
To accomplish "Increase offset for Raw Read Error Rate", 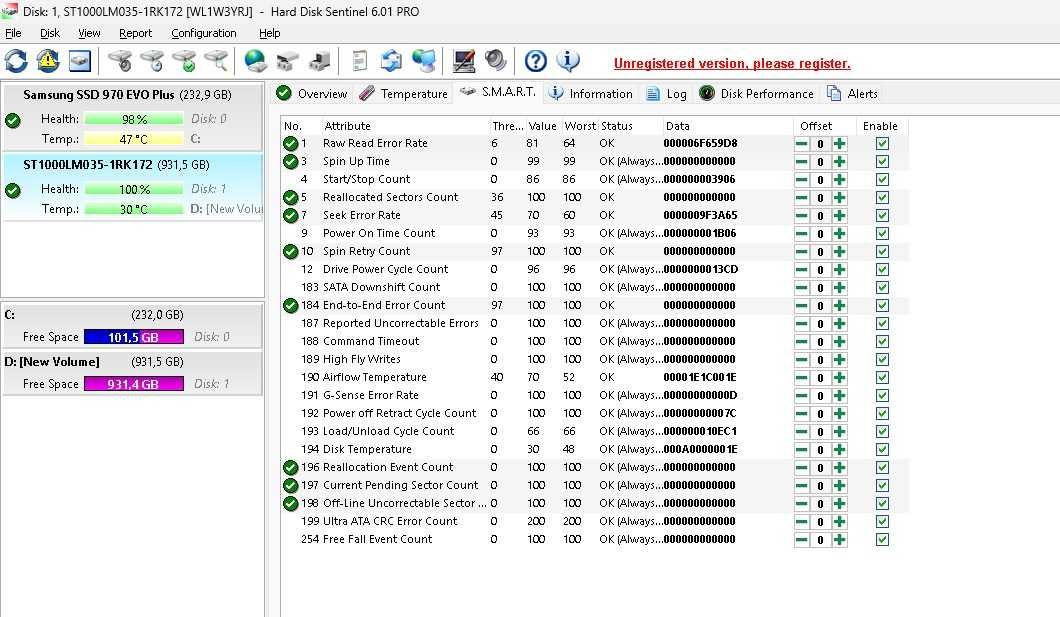I will tap(840, 143).
